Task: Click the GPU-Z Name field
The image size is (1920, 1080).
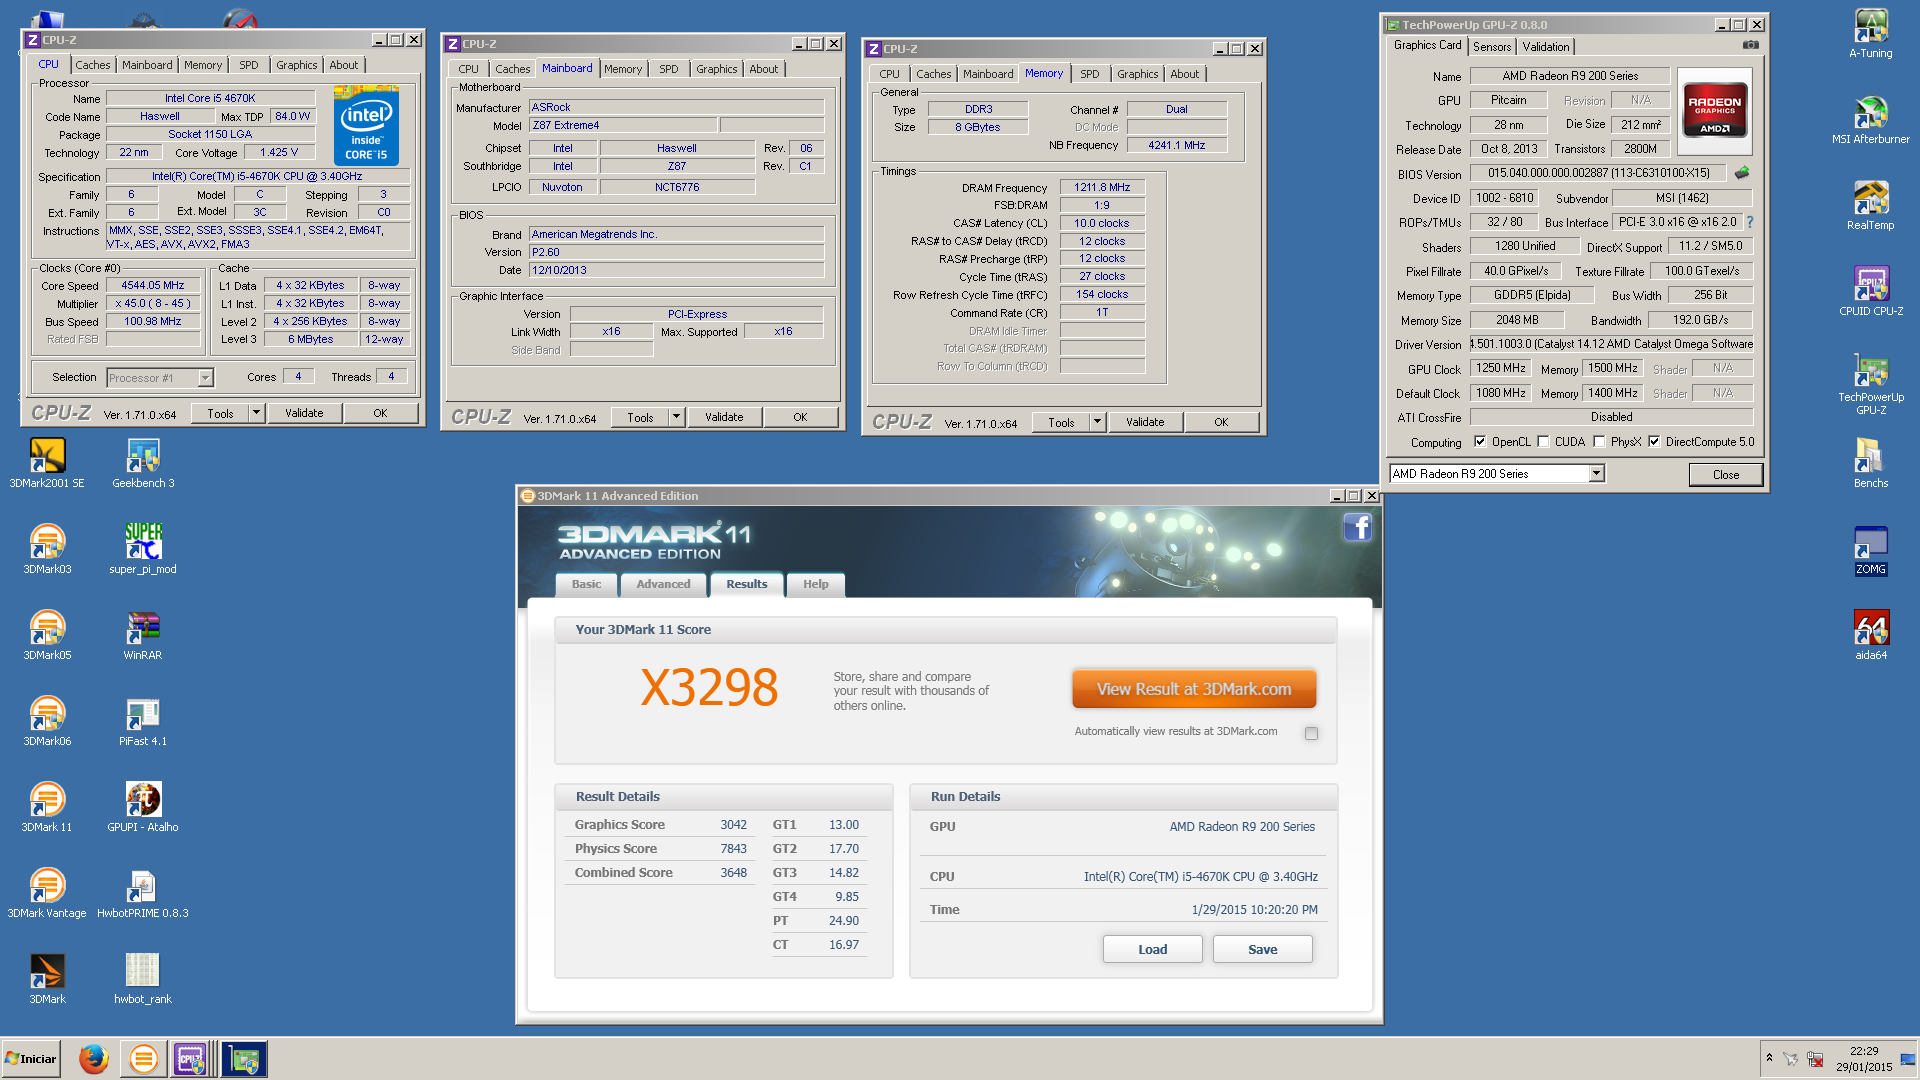Action: 1570,76
